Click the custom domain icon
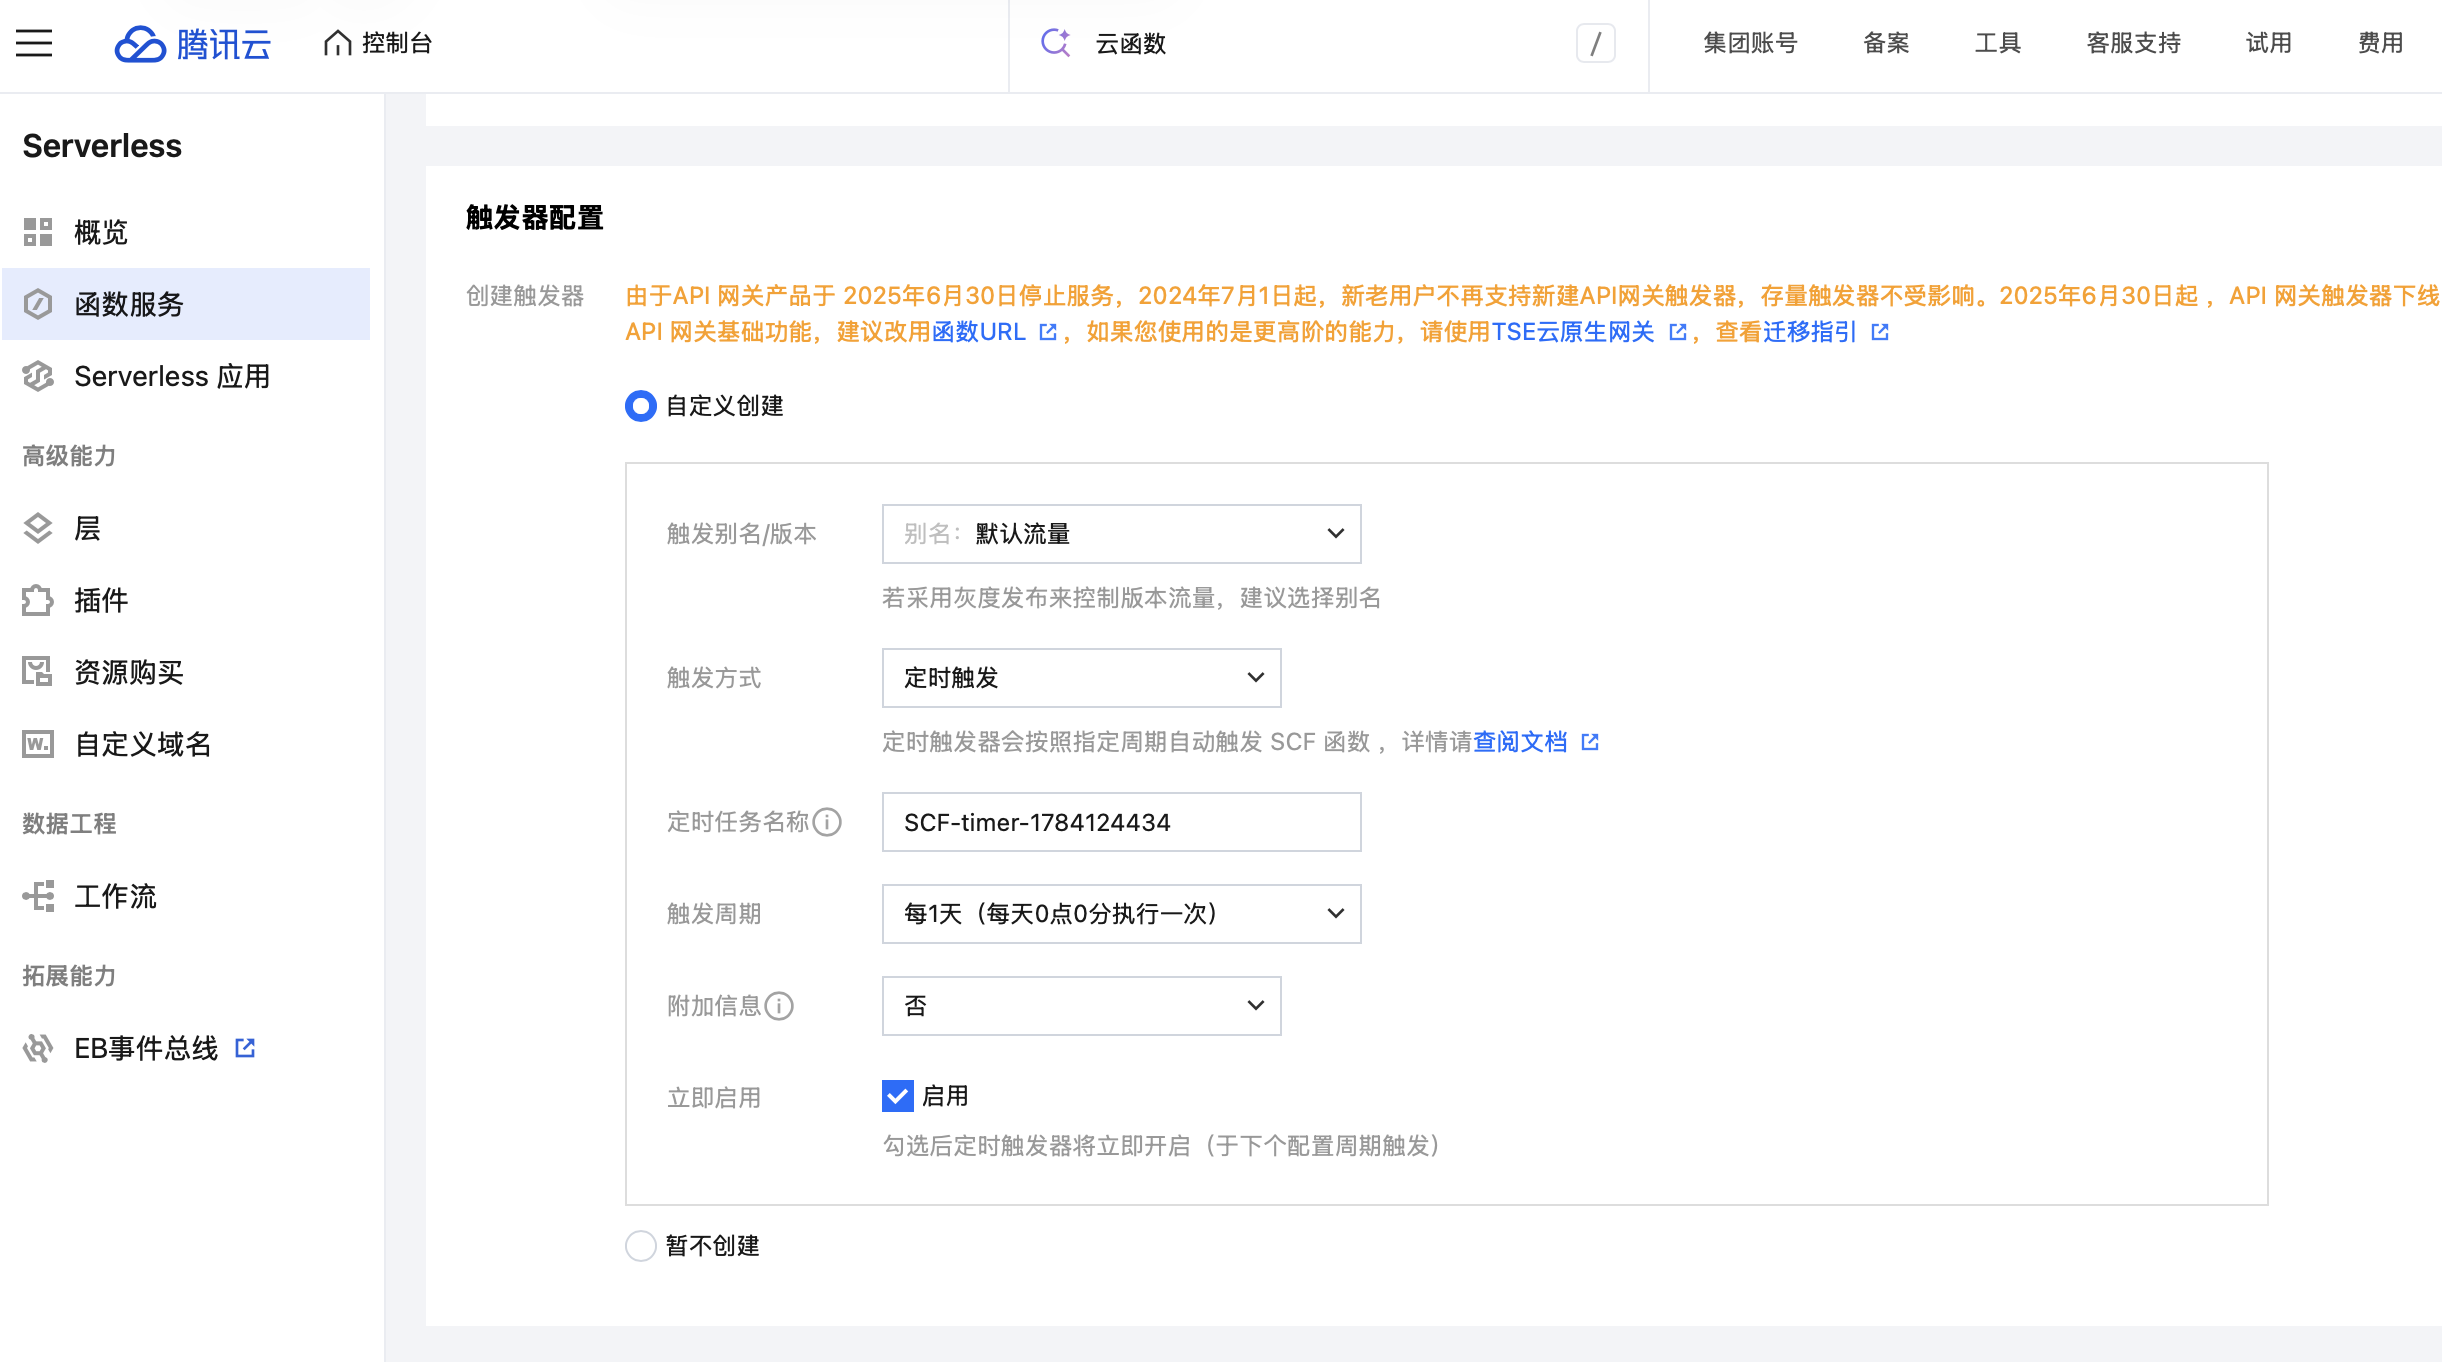 (x=38, y=744)
